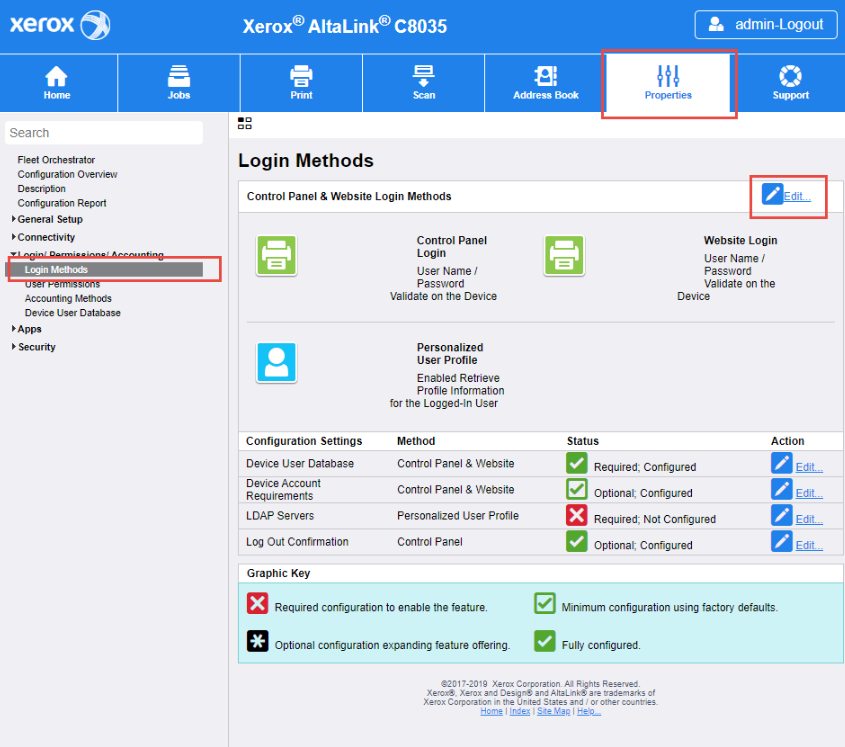Expand the Apps tree section
Image resolution: width=845 pixels, height=747 pixels.
tap(14, 329)
